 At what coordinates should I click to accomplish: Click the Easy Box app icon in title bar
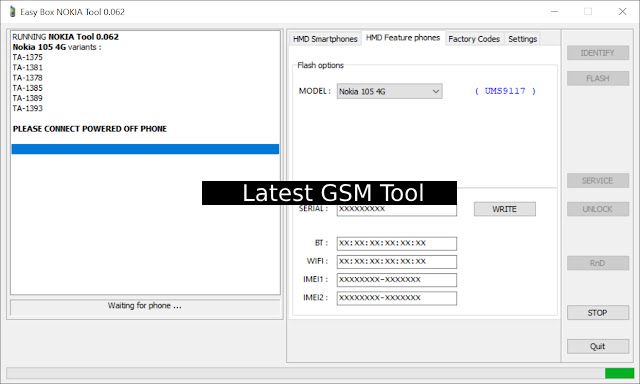pos(12,11)
